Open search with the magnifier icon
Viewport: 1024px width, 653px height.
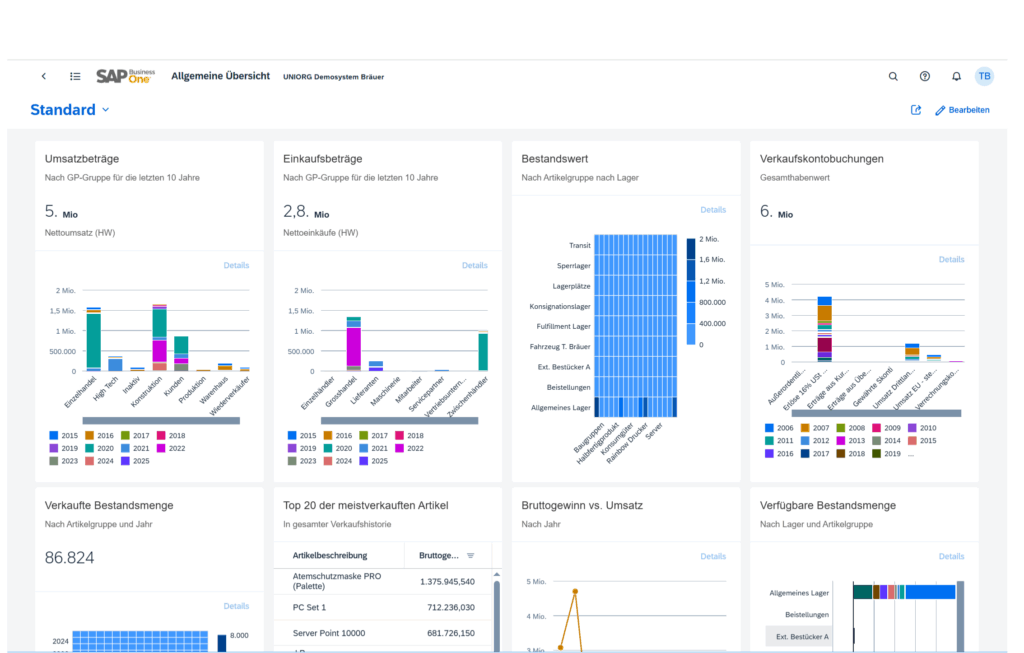893,76
